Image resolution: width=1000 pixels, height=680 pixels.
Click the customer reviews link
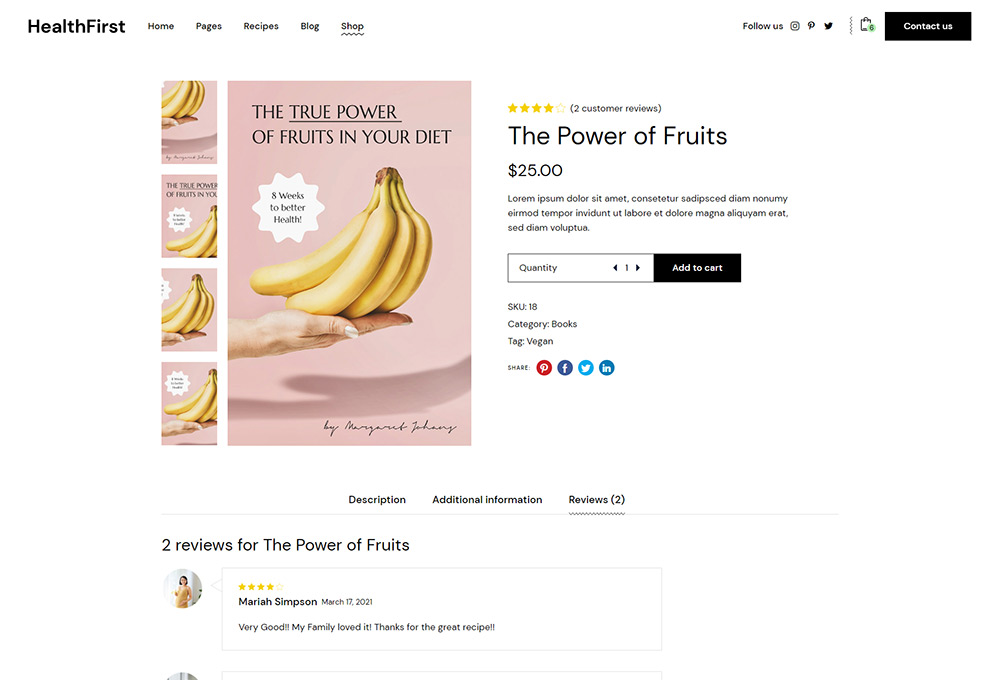coord(616,108)
